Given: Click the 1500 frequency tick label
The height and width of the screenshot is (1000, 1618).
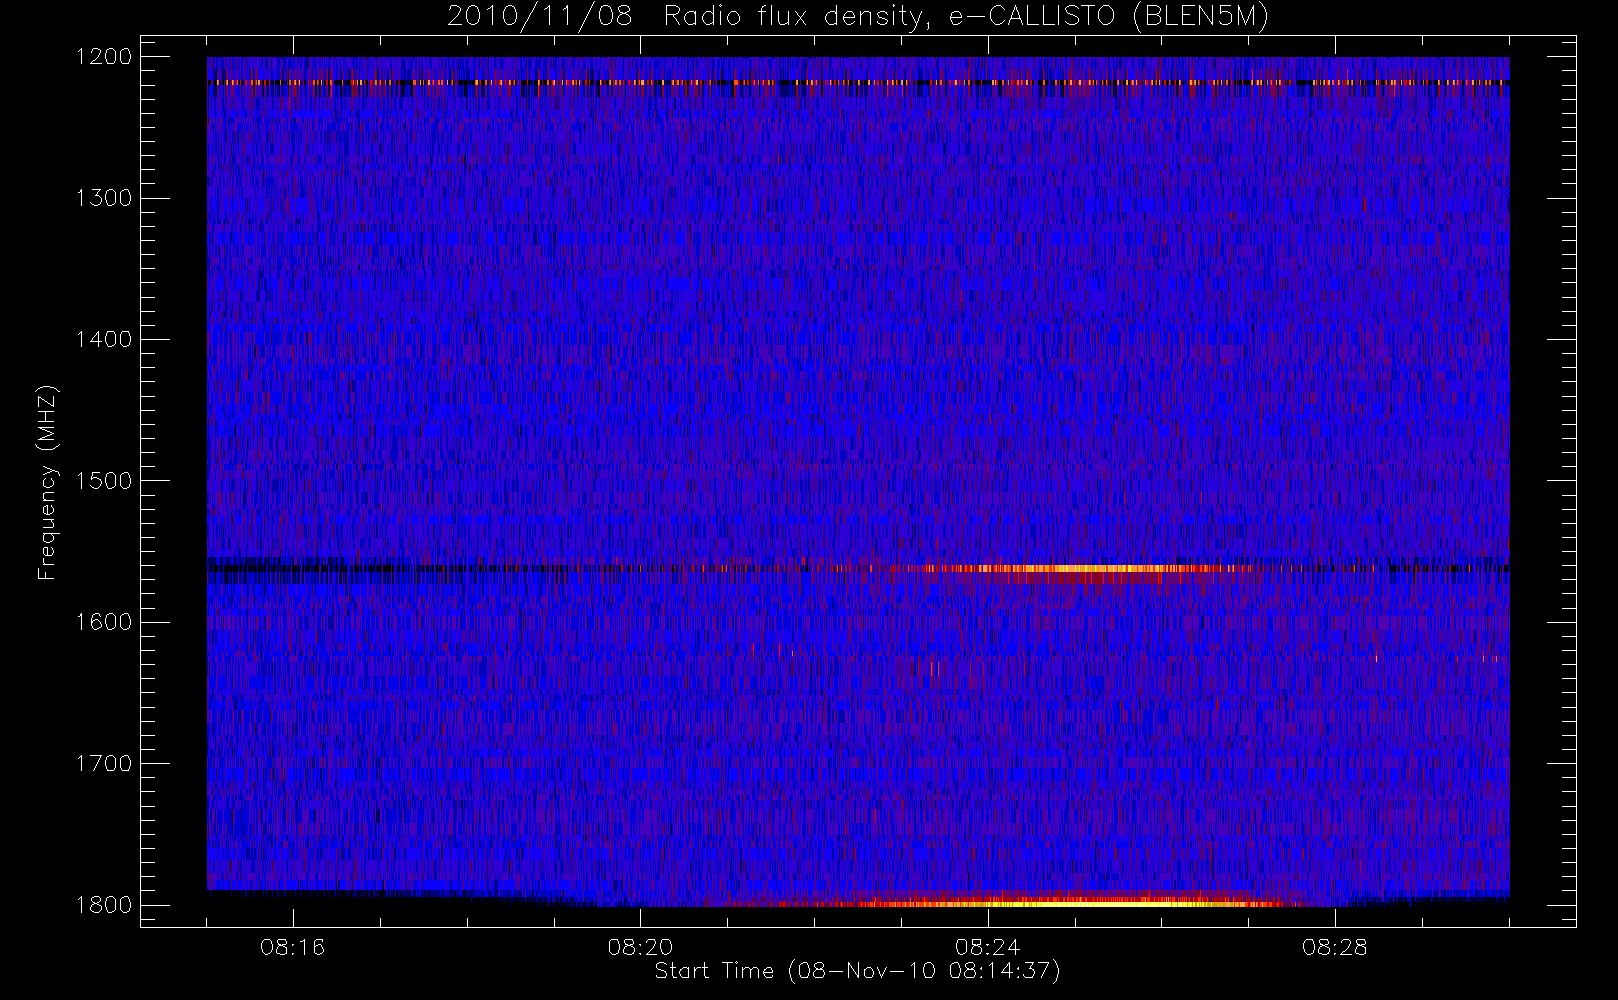Looking at the screenshot, I should pos(104,481).
